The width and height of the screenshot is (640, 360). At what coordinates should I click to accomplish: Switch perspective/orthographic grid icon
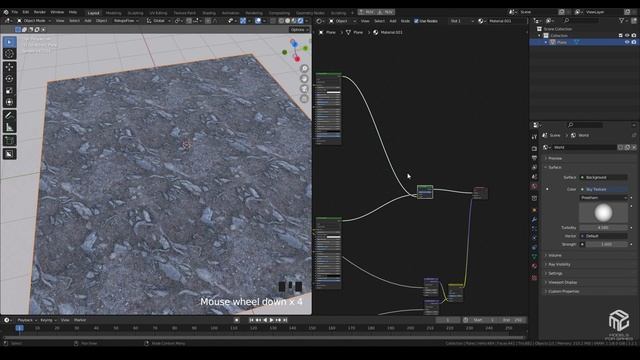tap(304, 99)
